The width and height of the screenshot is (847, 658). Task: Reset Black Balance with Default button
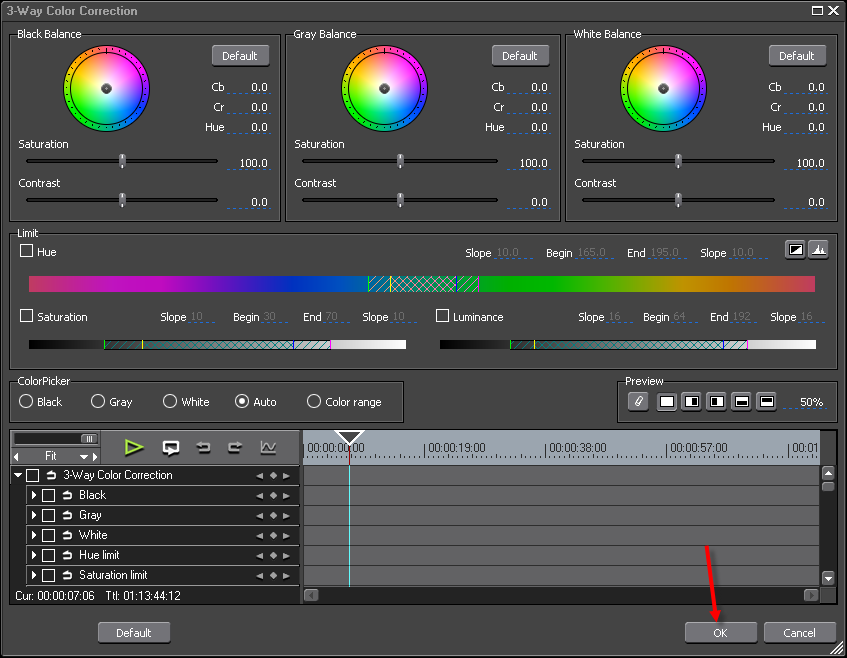(x=240, y=56)
